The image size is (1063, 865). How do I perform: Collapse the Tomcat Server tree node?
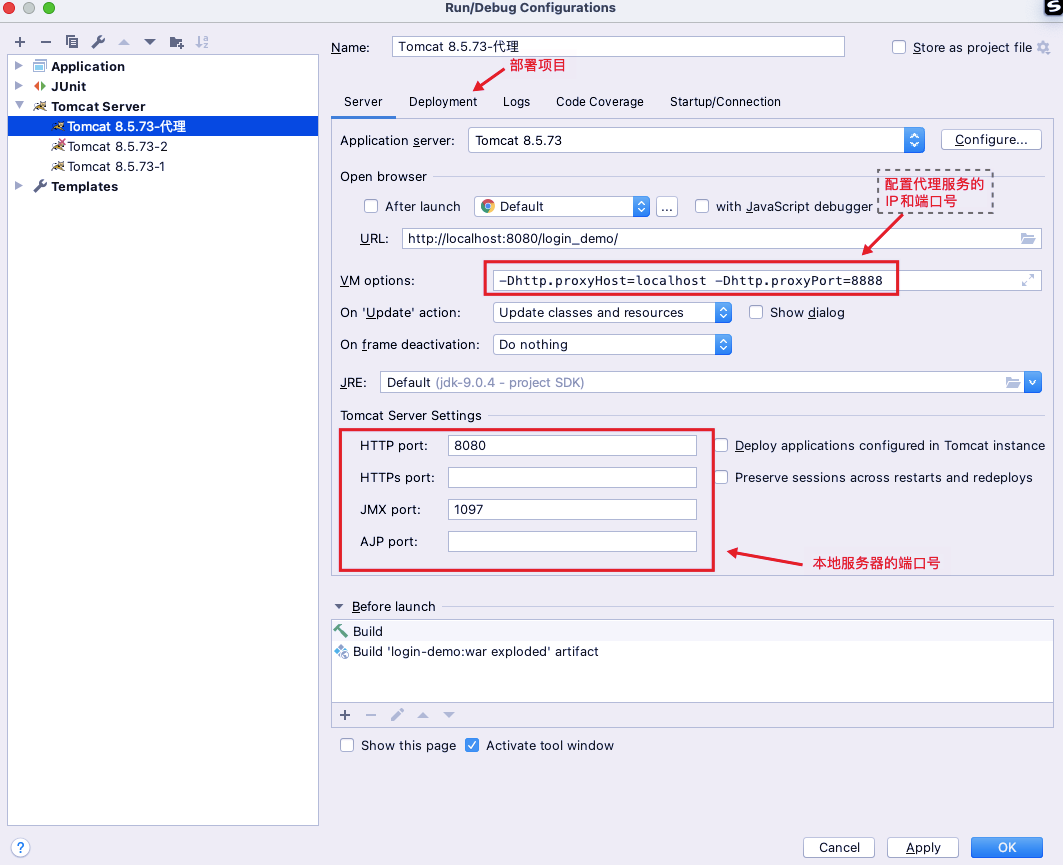[19, 105]
